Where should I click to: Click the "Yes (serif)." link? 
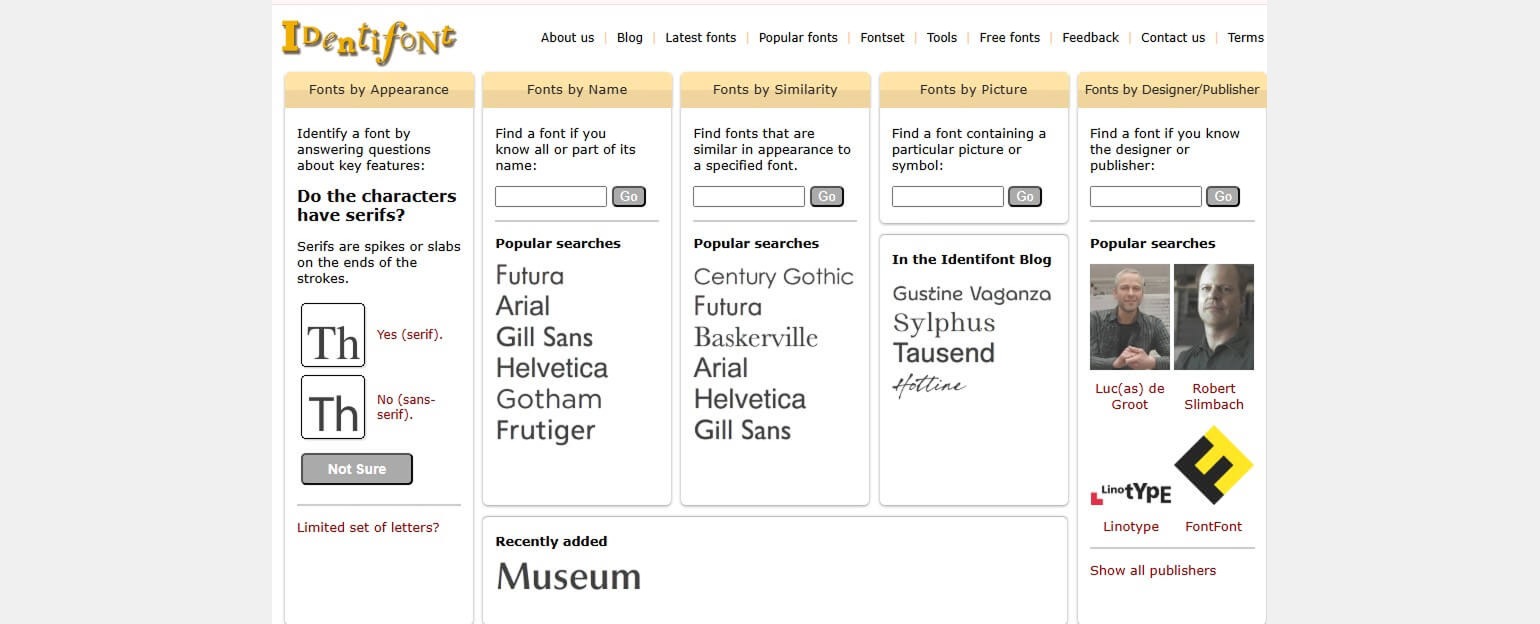click(x=410, y=335)
